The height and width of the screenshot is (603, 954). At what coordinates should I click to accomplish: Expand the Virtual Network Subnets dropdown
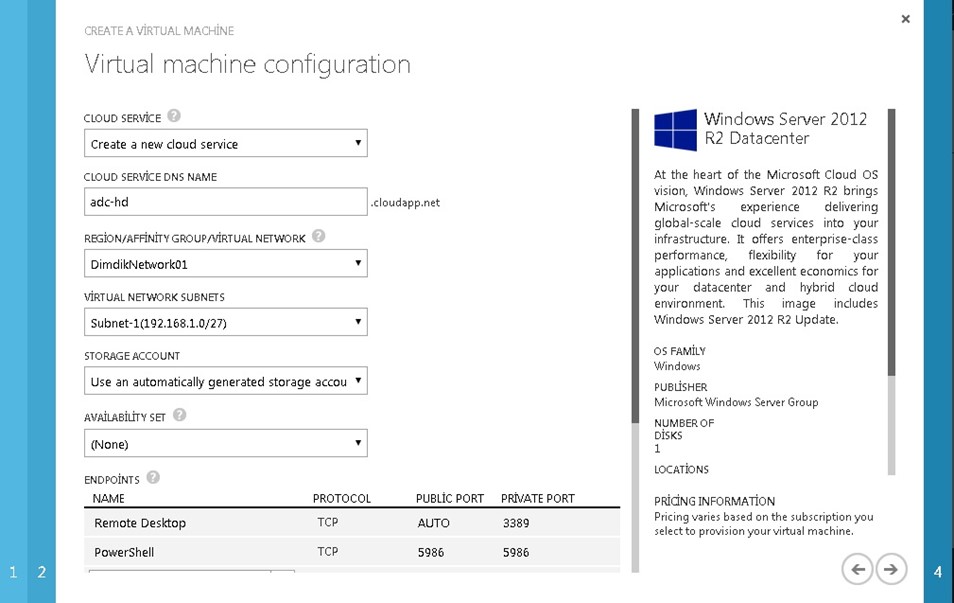tap(226, 322)
